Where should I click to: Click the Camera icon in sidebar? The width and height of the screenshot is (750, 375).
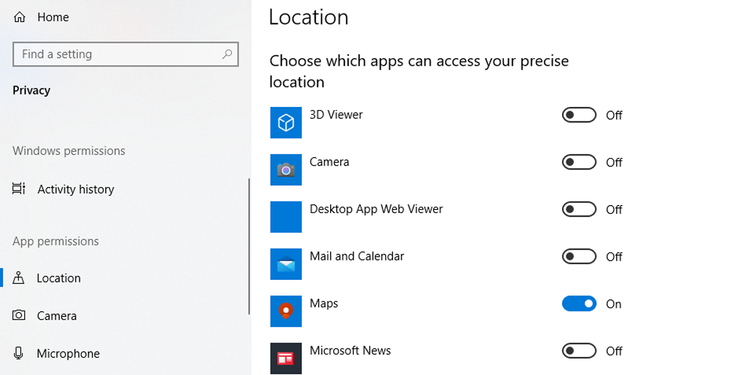tap(19, 315)
